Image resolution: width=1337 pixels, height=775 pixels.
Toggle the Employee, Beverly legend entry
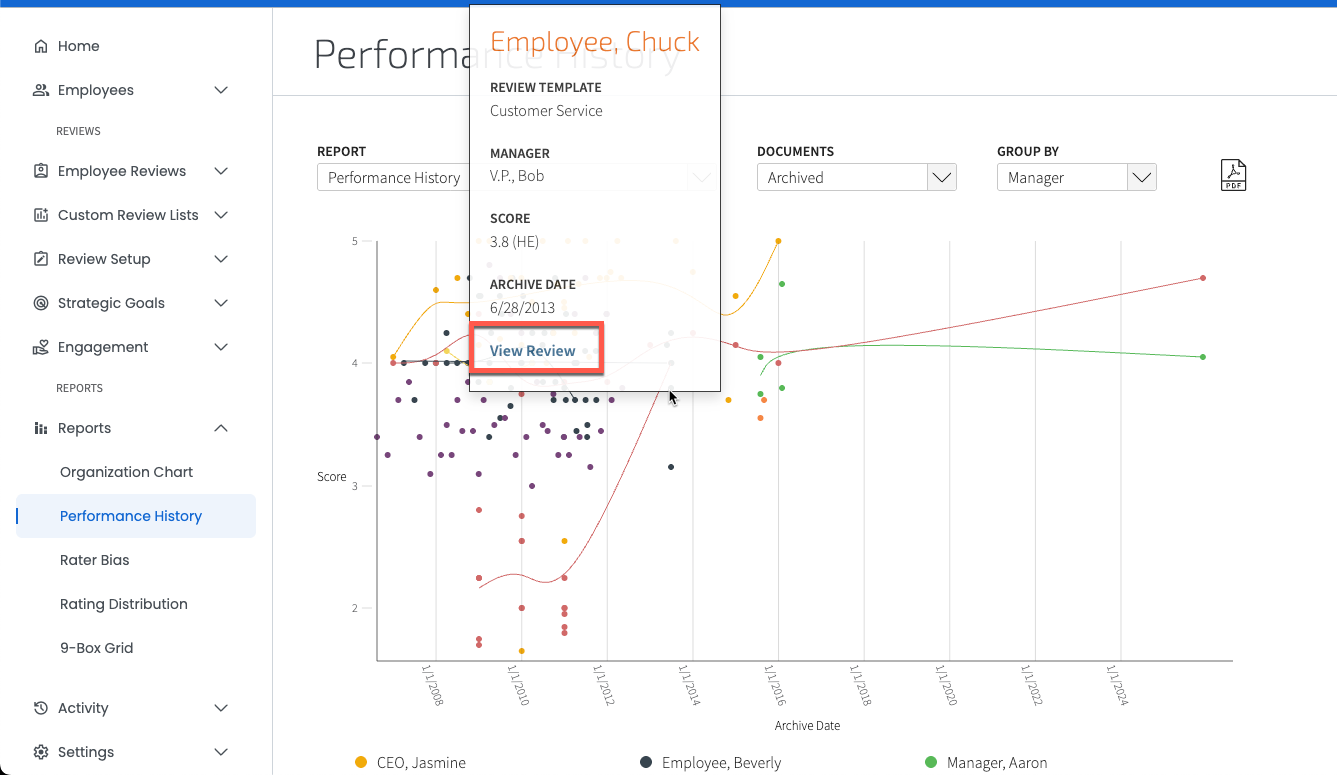click(711, 763)
